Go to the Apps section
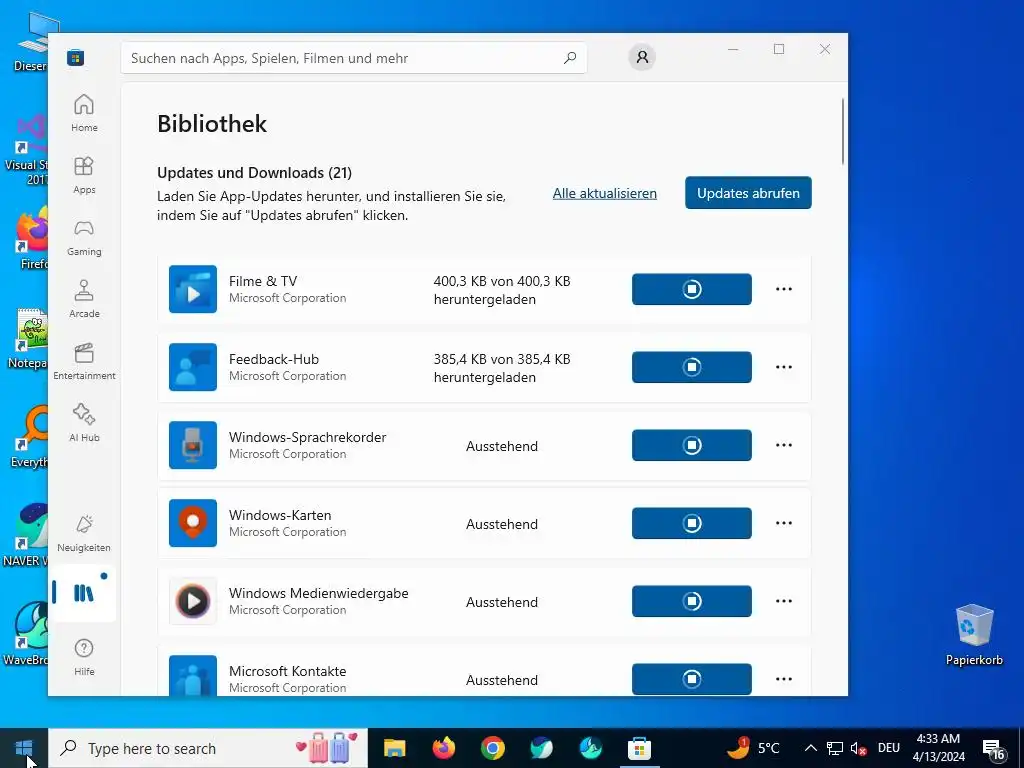Image resolution: width=1024 pixels, height=768 pixels. click(x=84, y=175)
